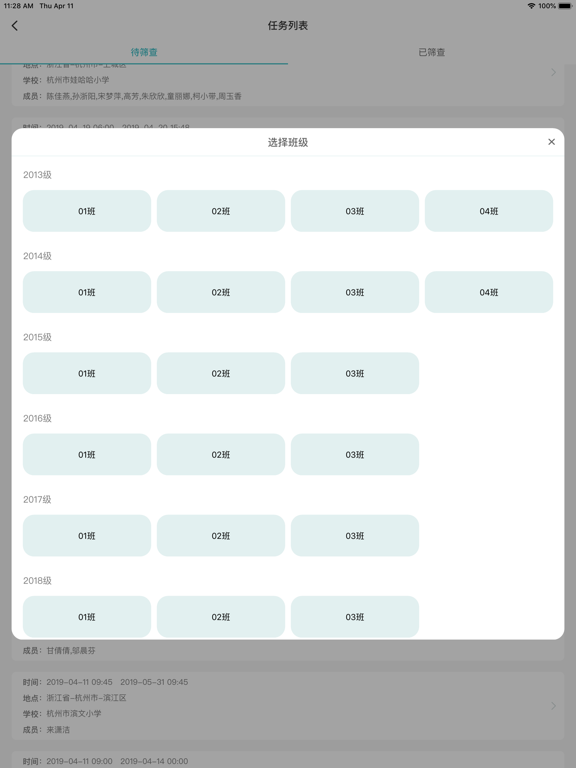The height and width of the screenshot is (768, 576).
Task: Pick 02班 under 2016级
Action: click(x=221, y=455)
